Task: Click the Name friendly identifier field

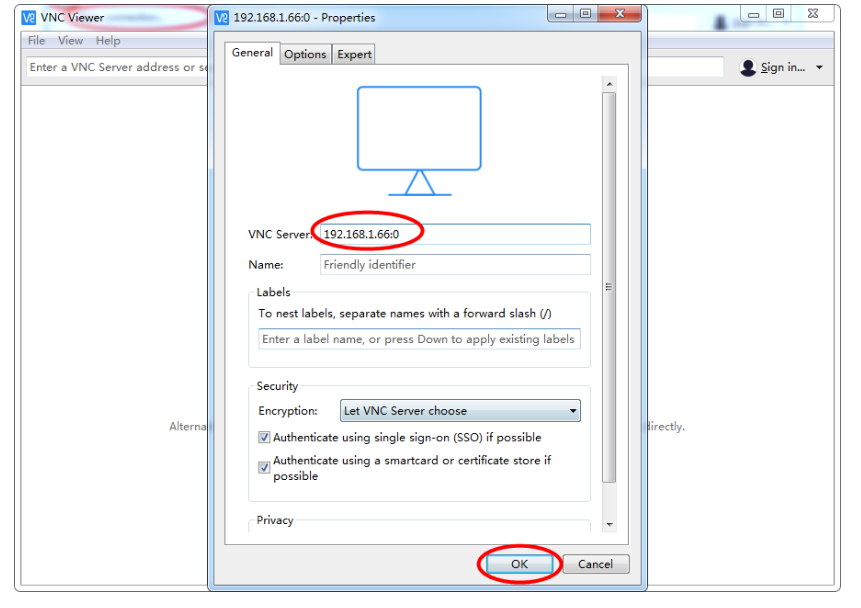Action: click(455, 265)
